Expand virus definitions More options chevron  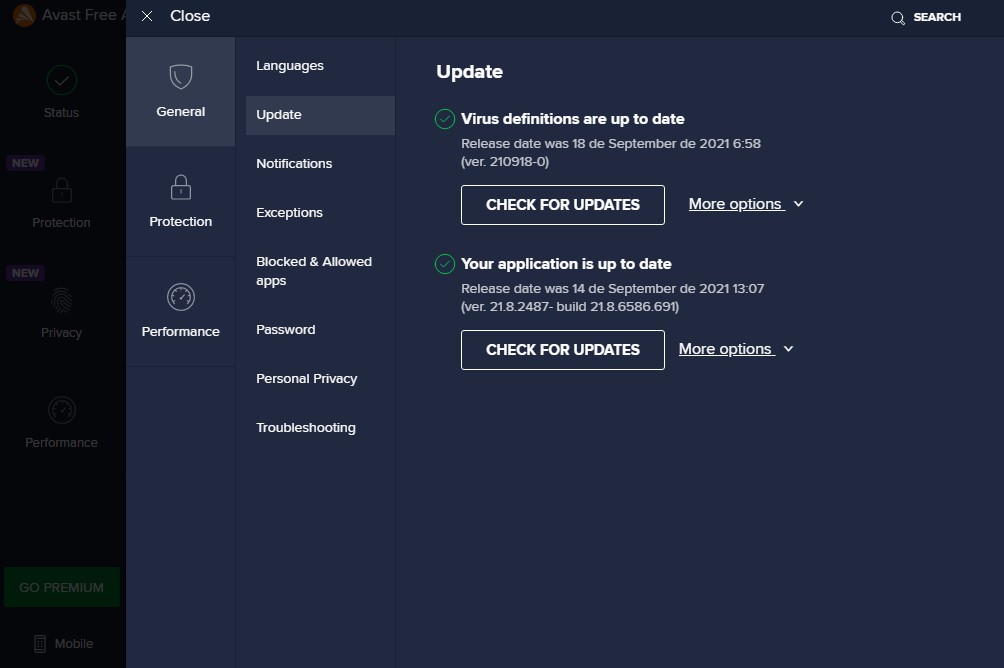pyautogui.click(x=798, y=204)
